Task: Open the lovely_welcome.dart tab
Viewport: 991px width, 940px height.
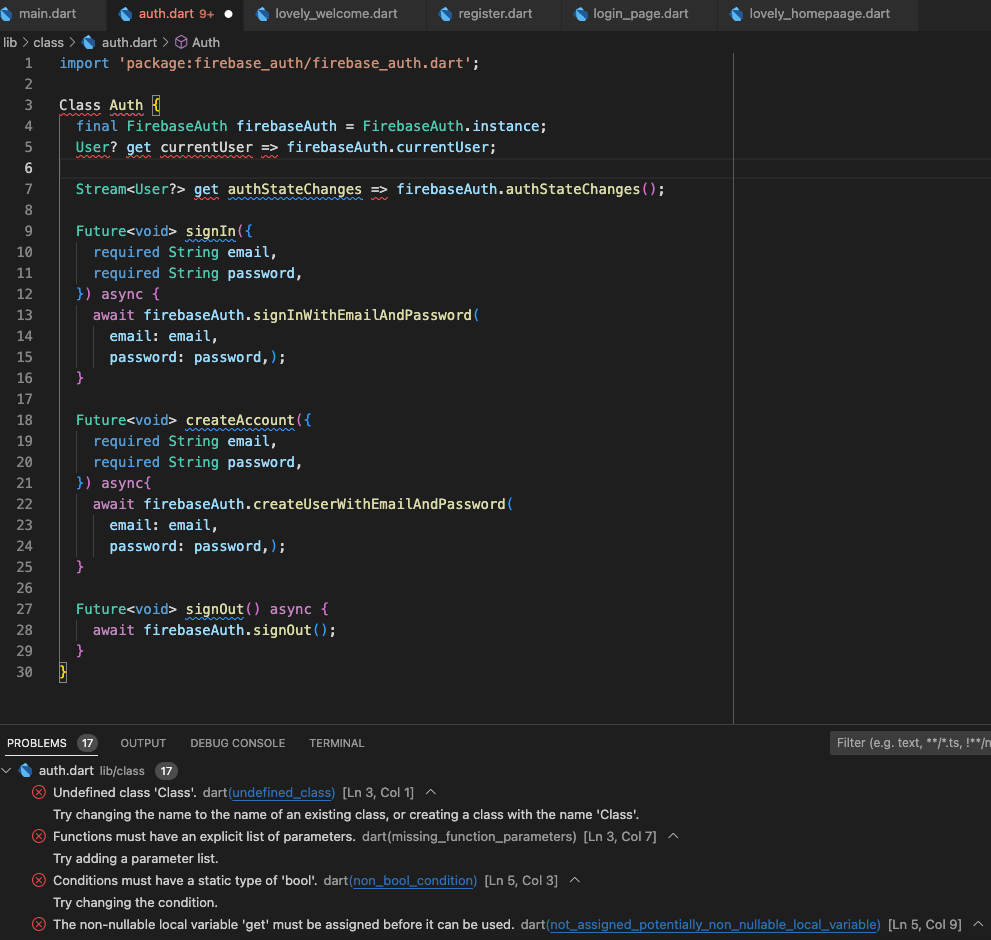Action: [336, 14]
